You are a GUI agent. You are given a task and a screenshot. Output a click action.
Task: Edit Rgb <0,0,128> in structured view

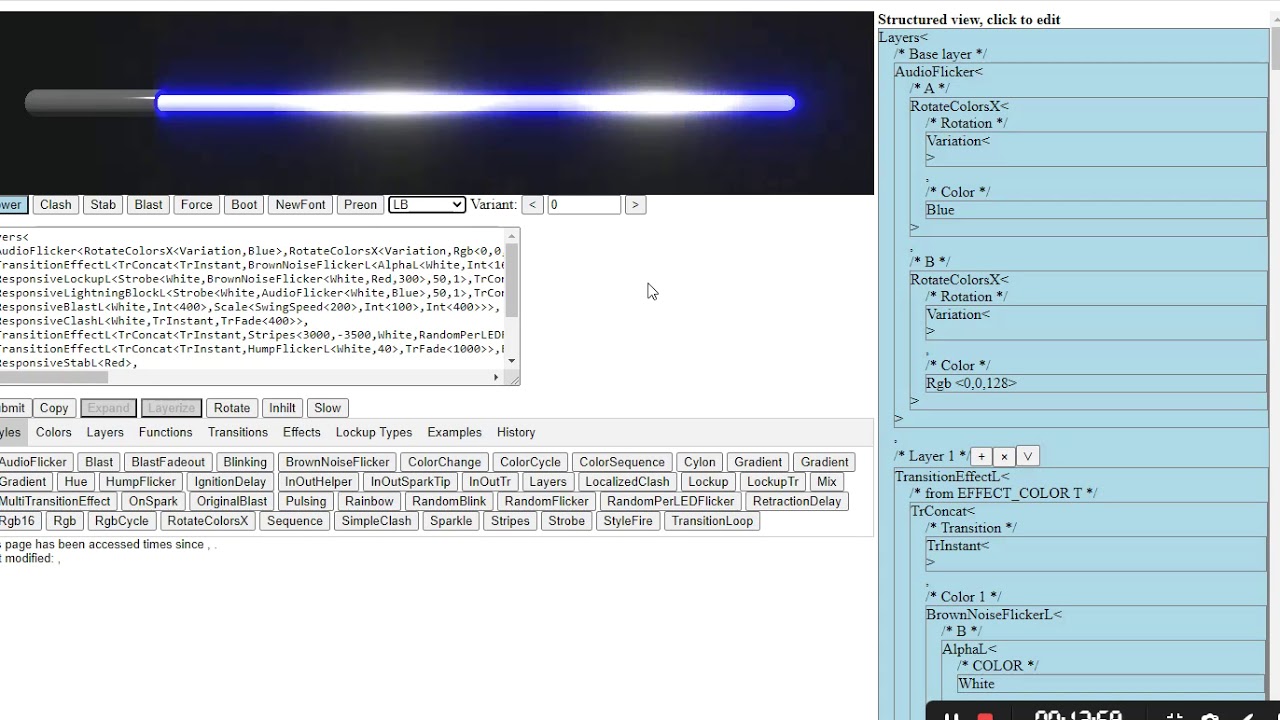coord(1095,383)
